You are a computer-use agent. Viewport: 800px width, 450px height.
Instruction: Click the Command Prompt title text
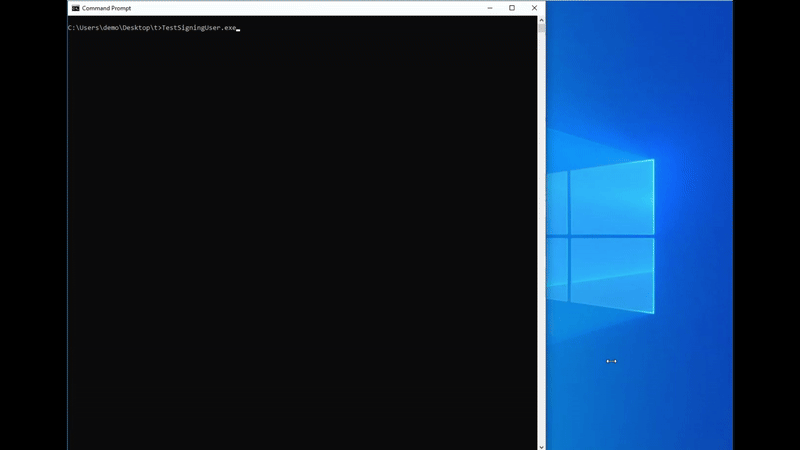pyautogui.click(x=107, y=8)
